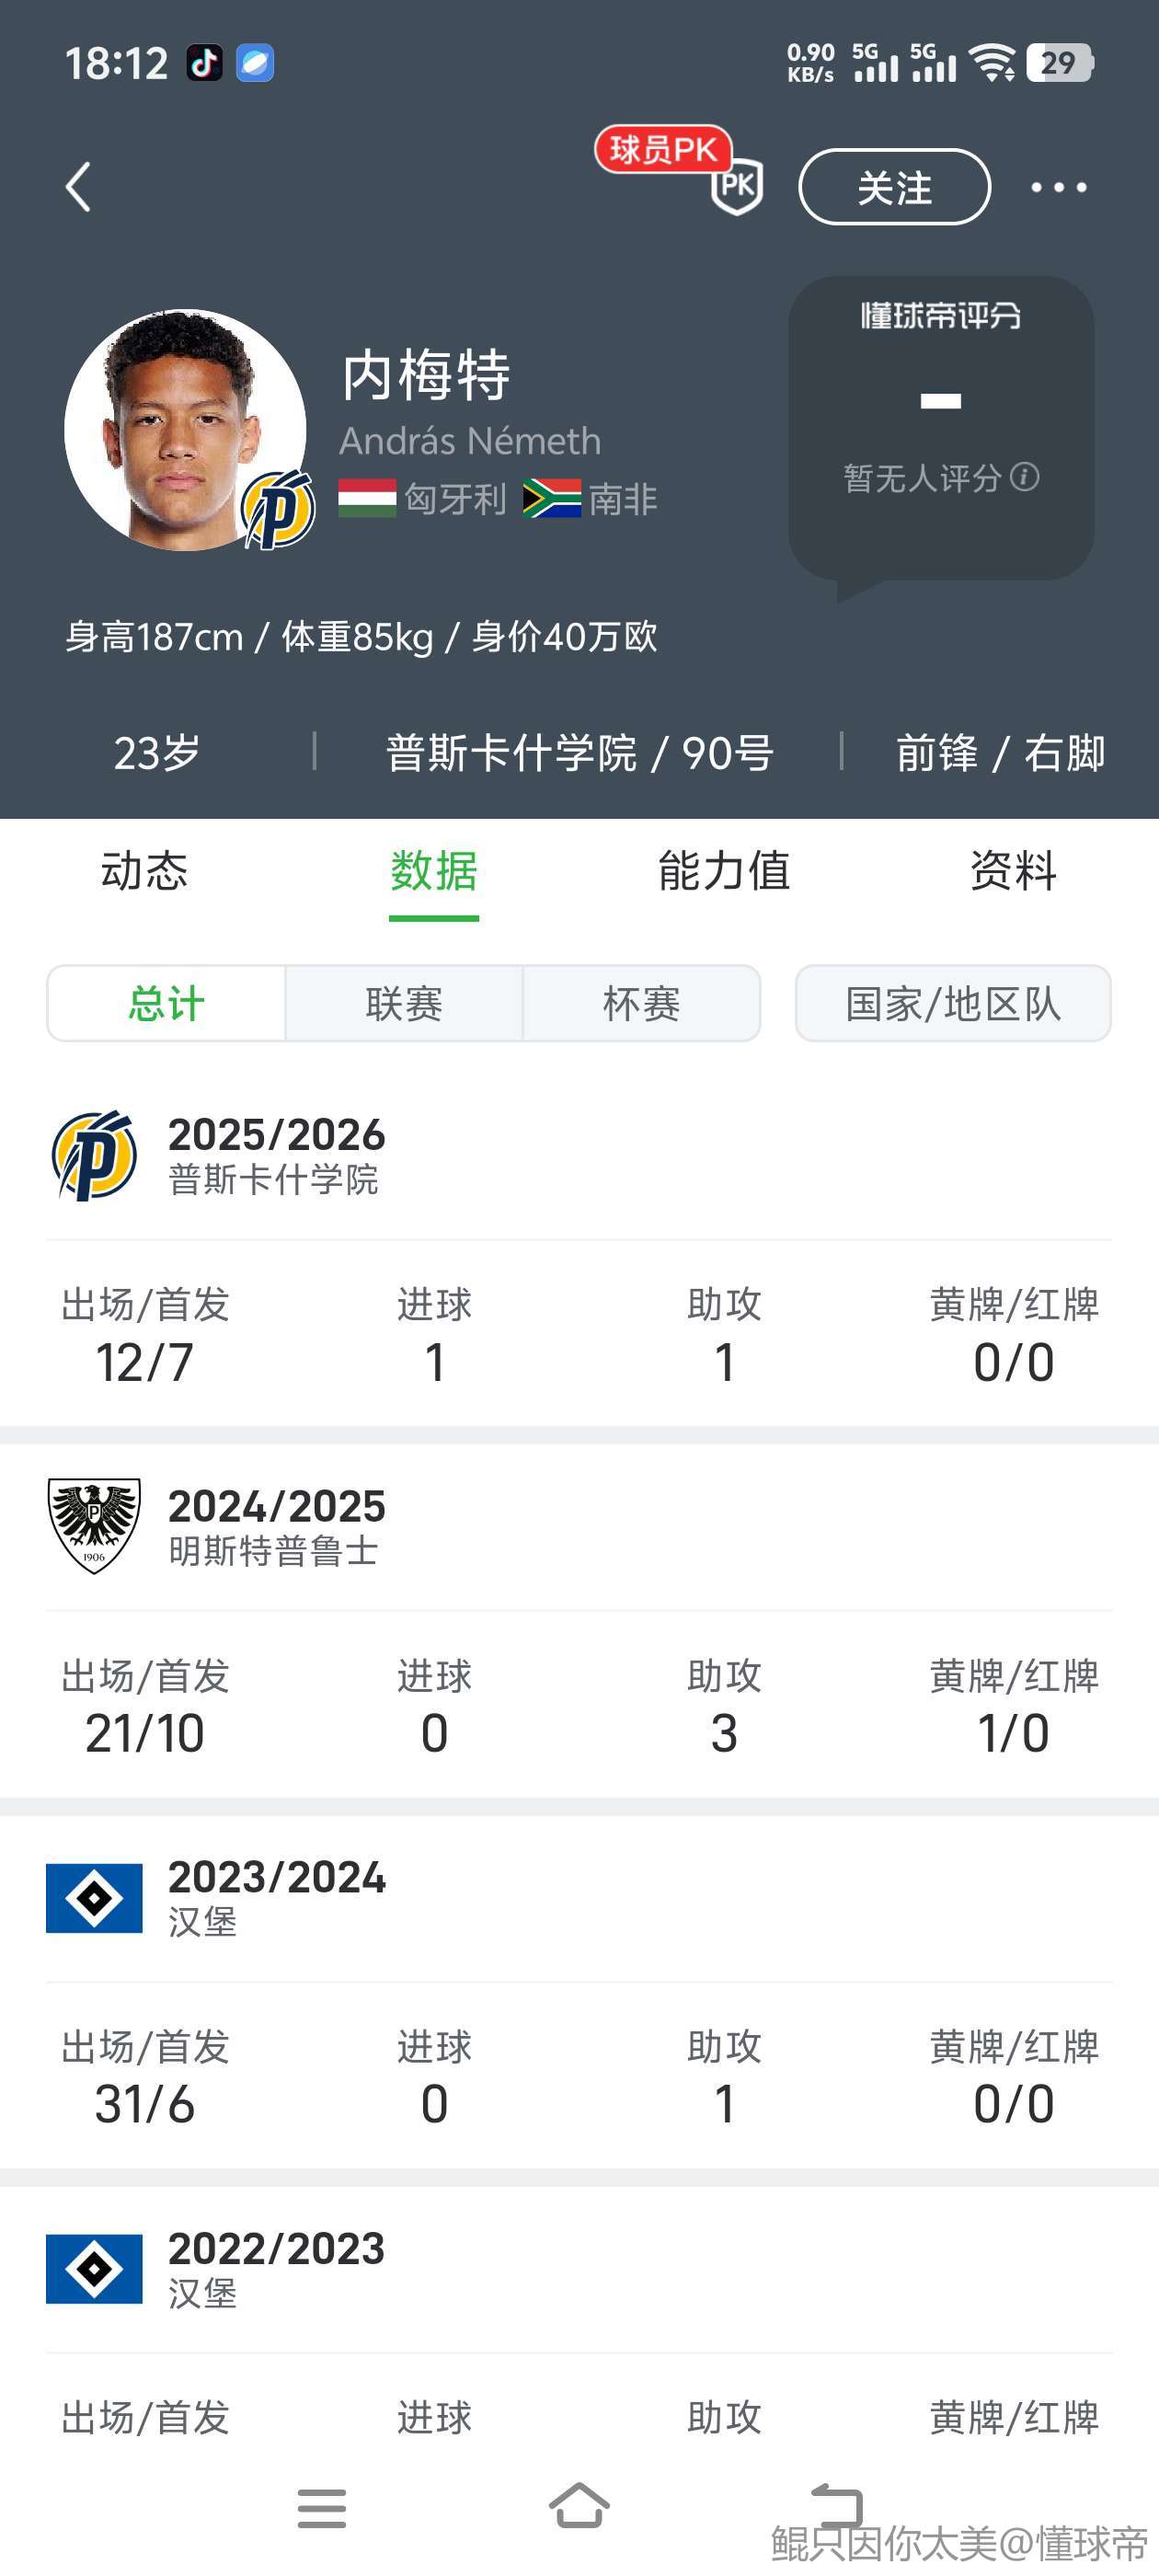The image size is (1159, 2576).
Task: Tap the Hamburg crest for 2023/2024
Action: [94, 1897]
